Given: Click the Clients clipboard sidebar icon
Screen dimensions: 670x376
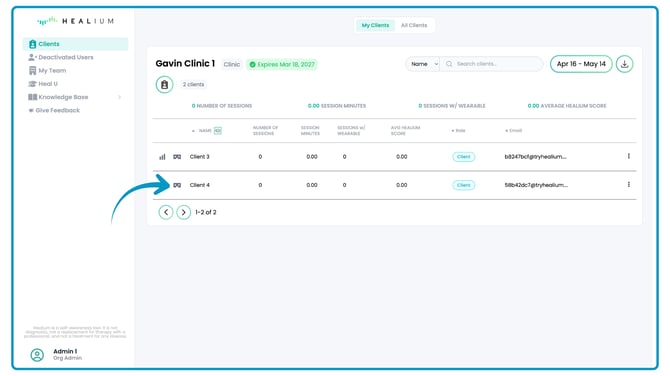Looking at the screenshot, I should (x=32, y=44).
